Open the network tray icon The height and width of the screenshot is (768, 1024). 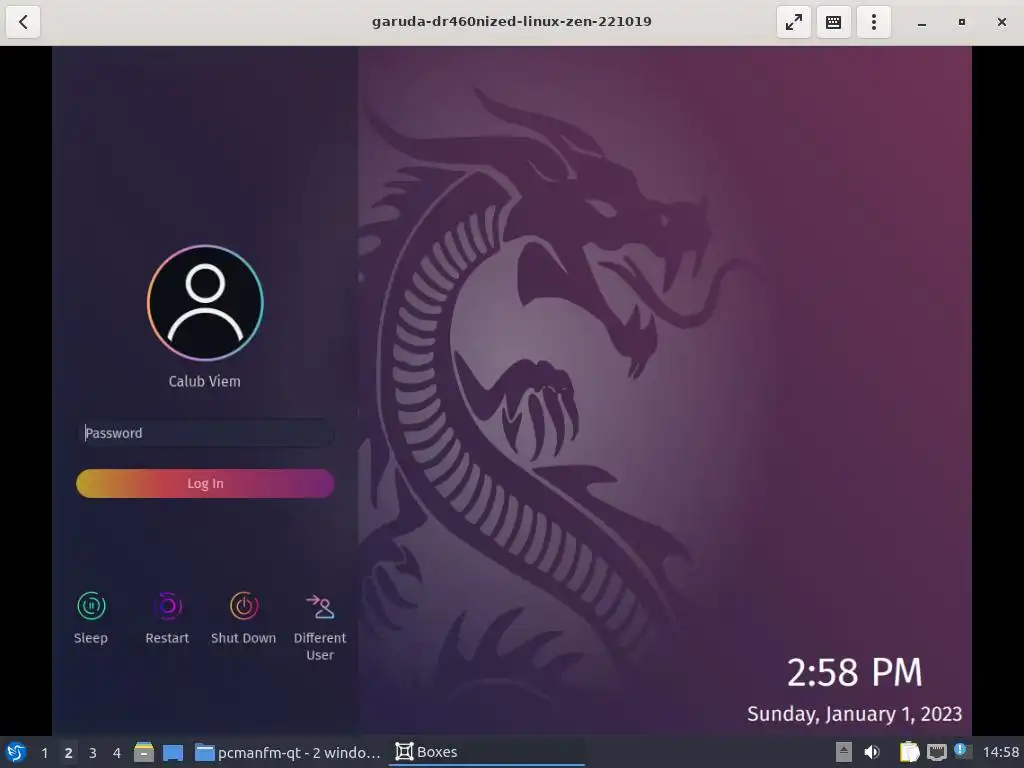click(936, 752)
